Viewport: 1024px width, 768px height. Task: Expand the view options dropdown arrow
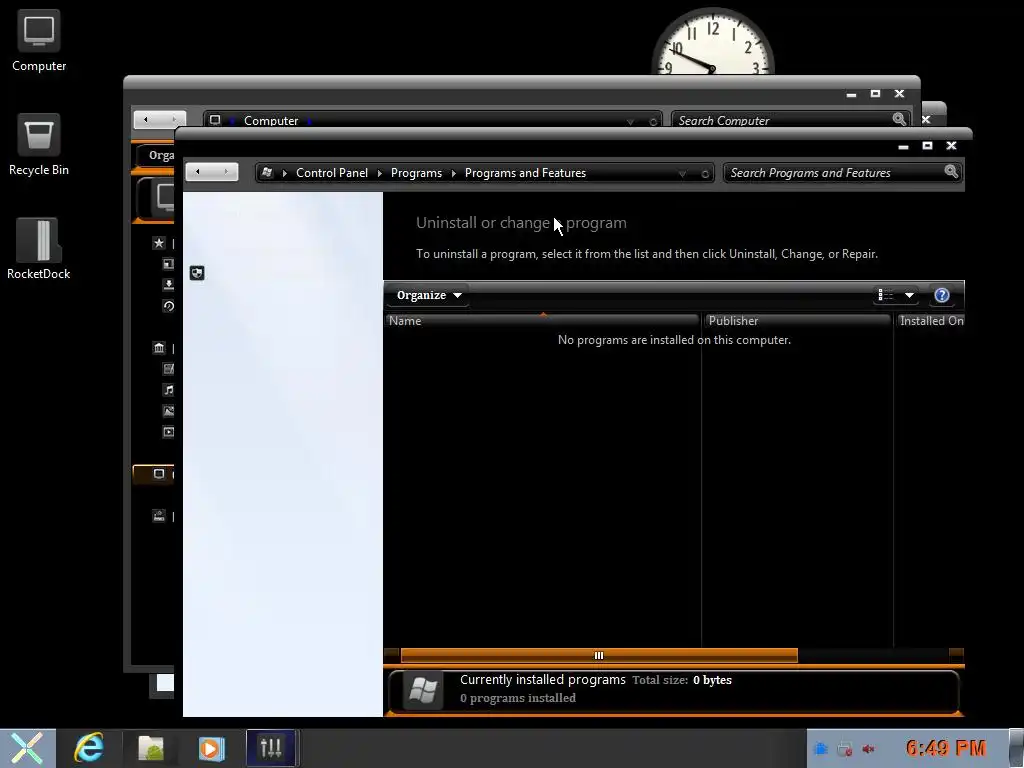(909, 295)
